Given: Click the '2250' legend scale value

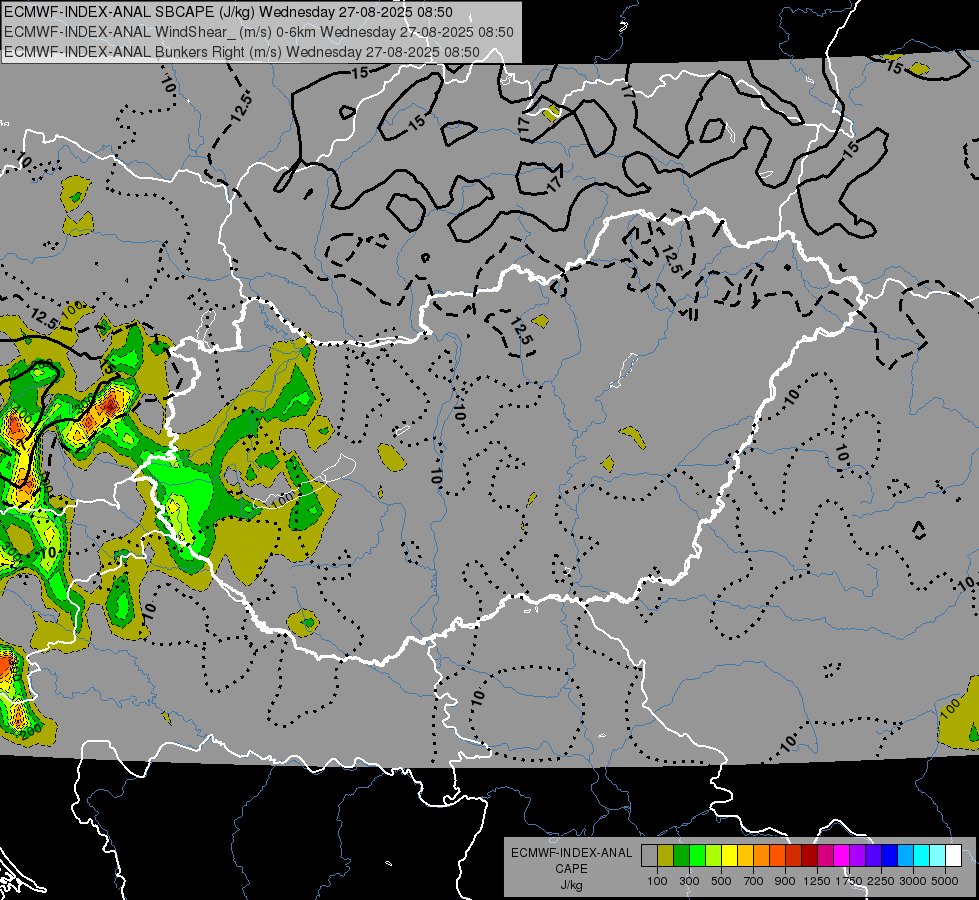Looking at the screenshot, I should tap(881, 881).
